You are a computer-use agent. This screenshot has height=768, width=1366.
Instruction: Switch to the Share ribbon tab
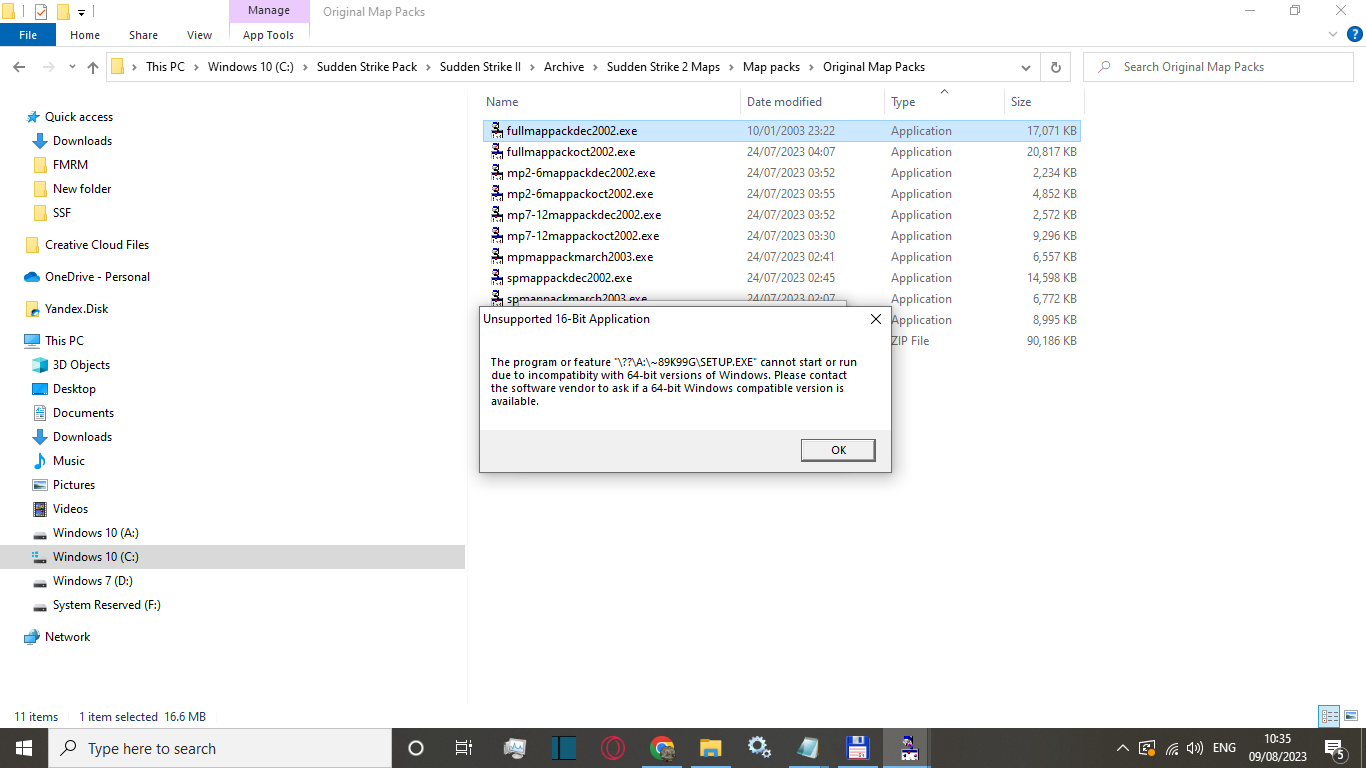coord(144,35)
